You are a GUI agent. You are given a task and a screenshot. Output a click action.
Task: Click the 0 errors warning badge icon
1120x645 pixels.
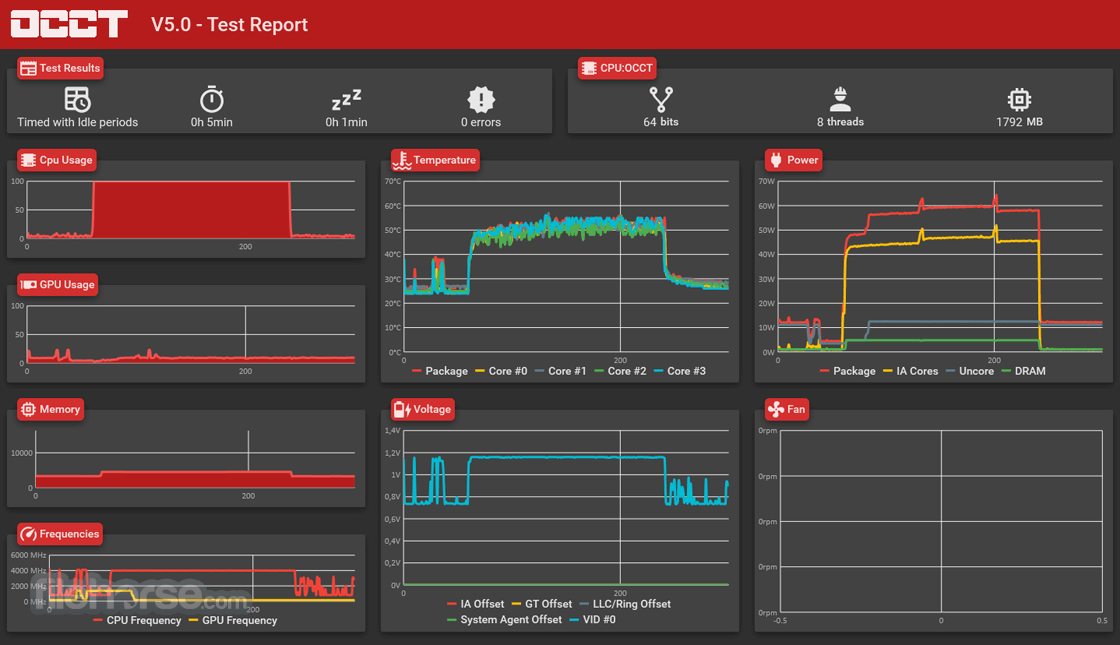click(481, 99)
